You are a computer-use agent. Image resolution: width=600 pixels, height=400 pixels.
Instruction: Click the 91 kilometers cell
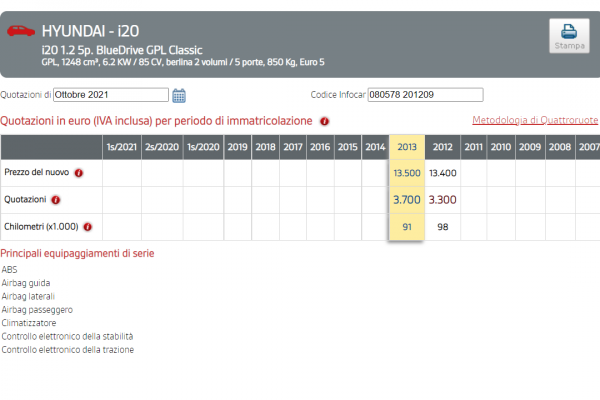407,227
